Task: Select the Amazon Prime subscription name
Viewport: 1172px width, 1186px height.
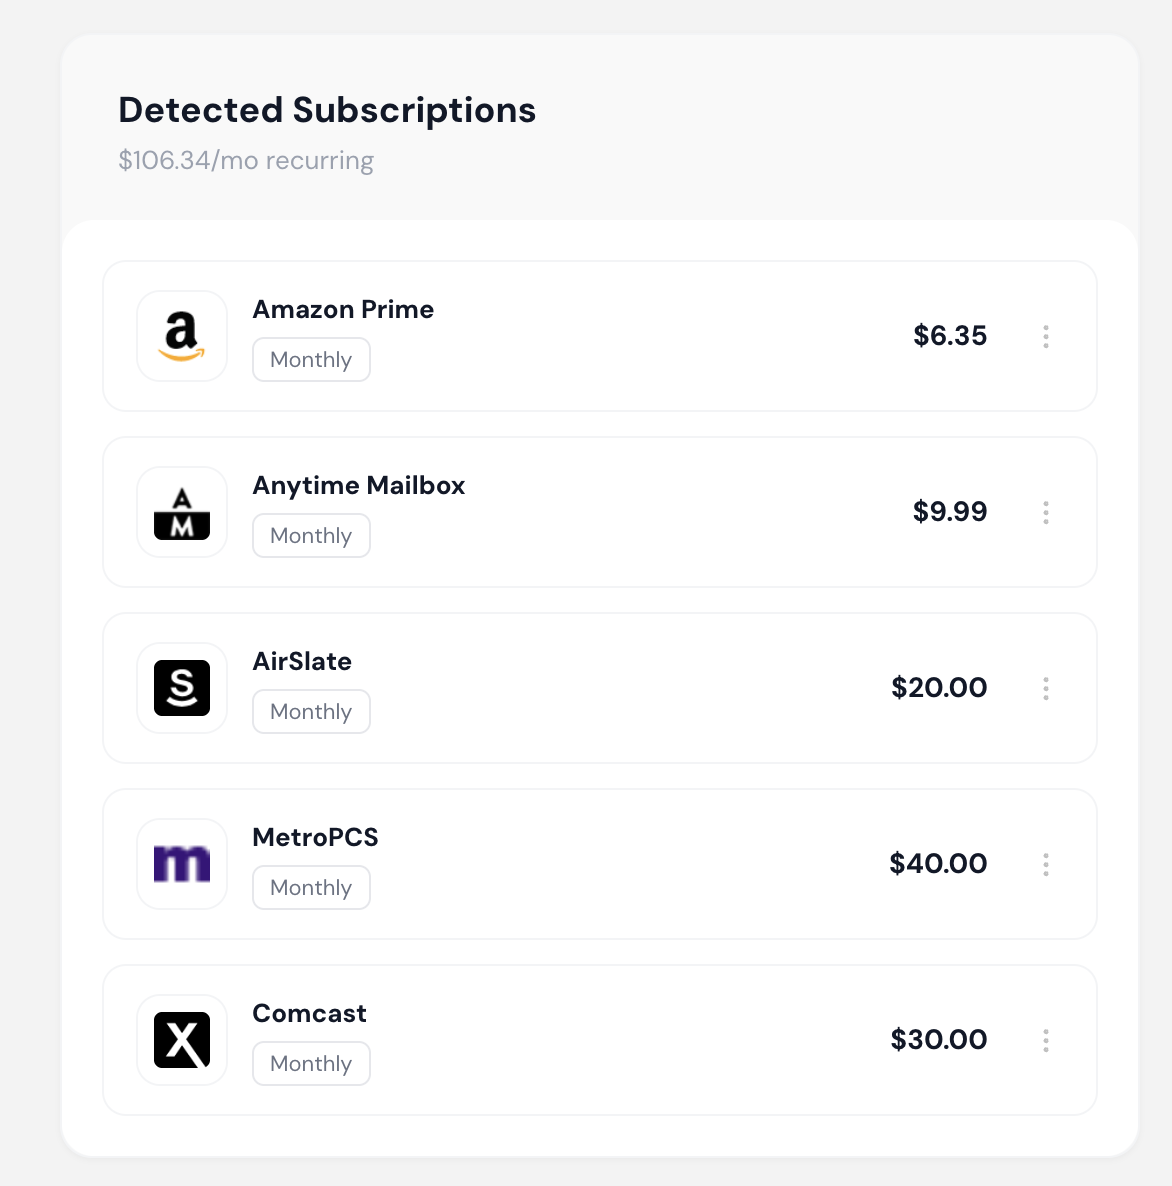Action: coord(343,310)
